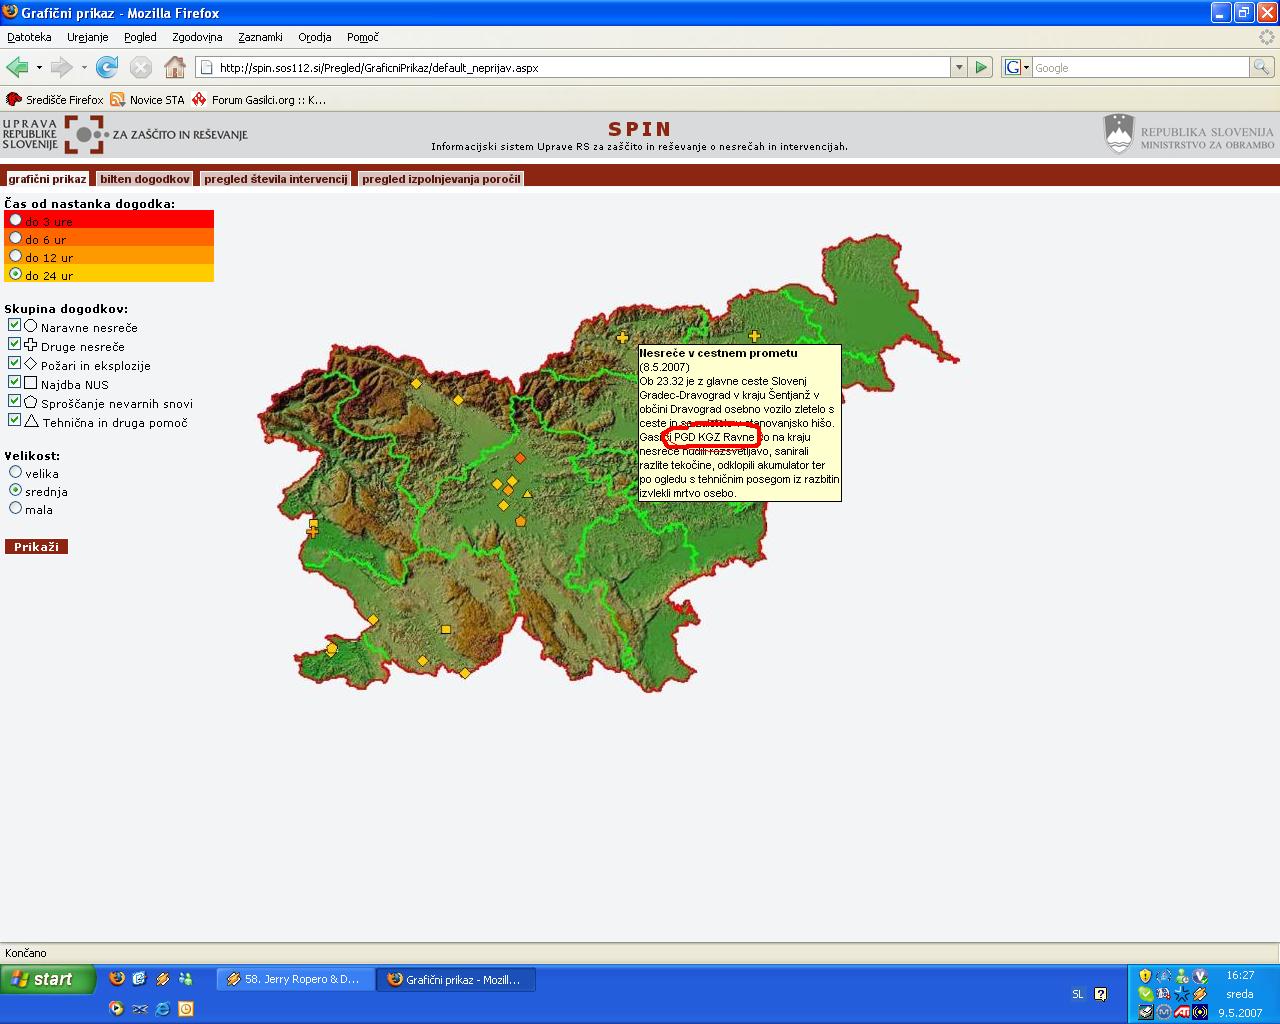Open the address bar history dropdown
This screenshot has height=1024, width=1280.
pos(959,67)
